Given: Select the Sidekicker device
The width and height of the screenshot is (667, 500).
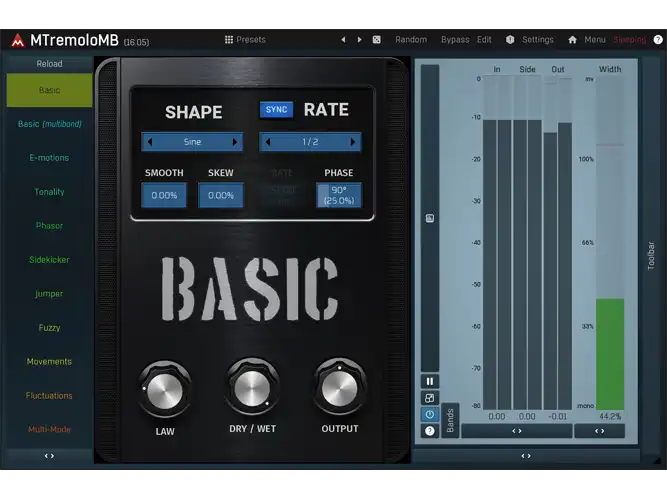Looking at the screenshot, I should click(49, 260).
